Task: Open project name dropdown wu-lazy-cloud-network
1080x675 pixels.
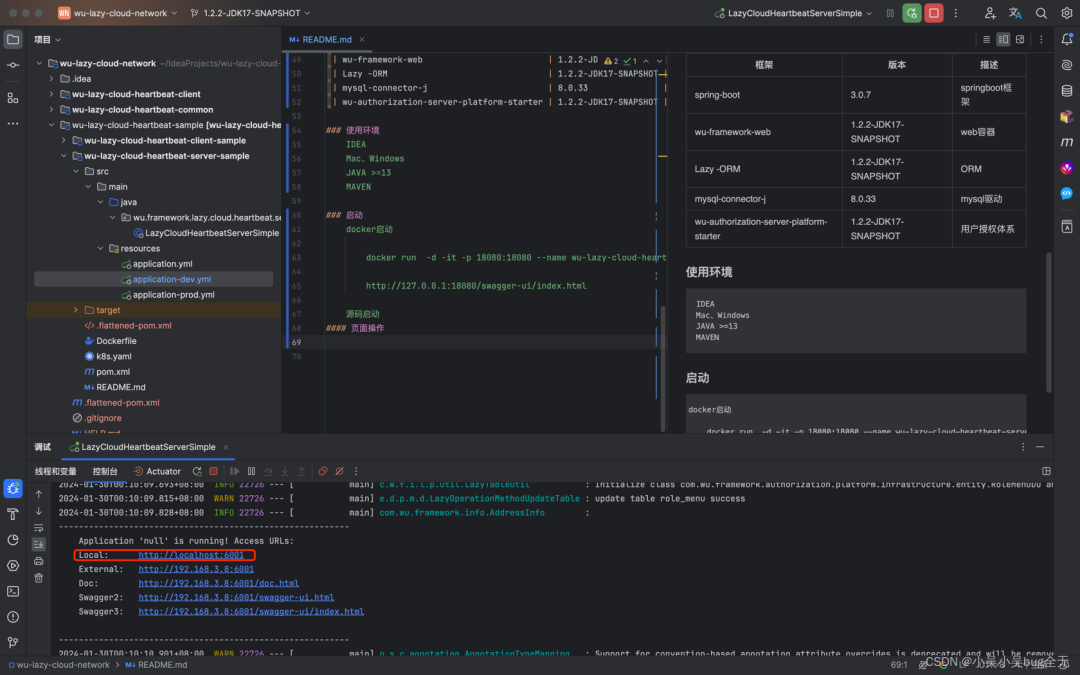Action: tap(118, 13)
